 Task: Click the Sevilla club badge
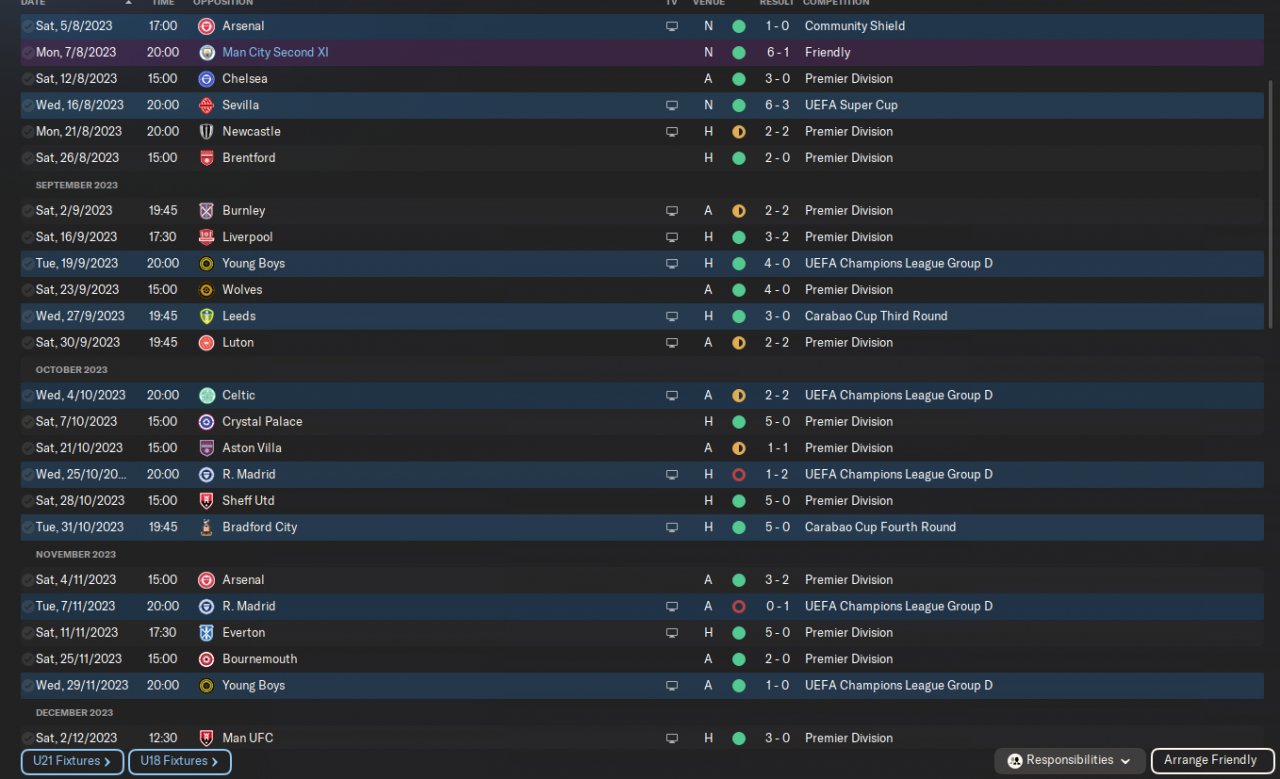click(x=206, y=105)
